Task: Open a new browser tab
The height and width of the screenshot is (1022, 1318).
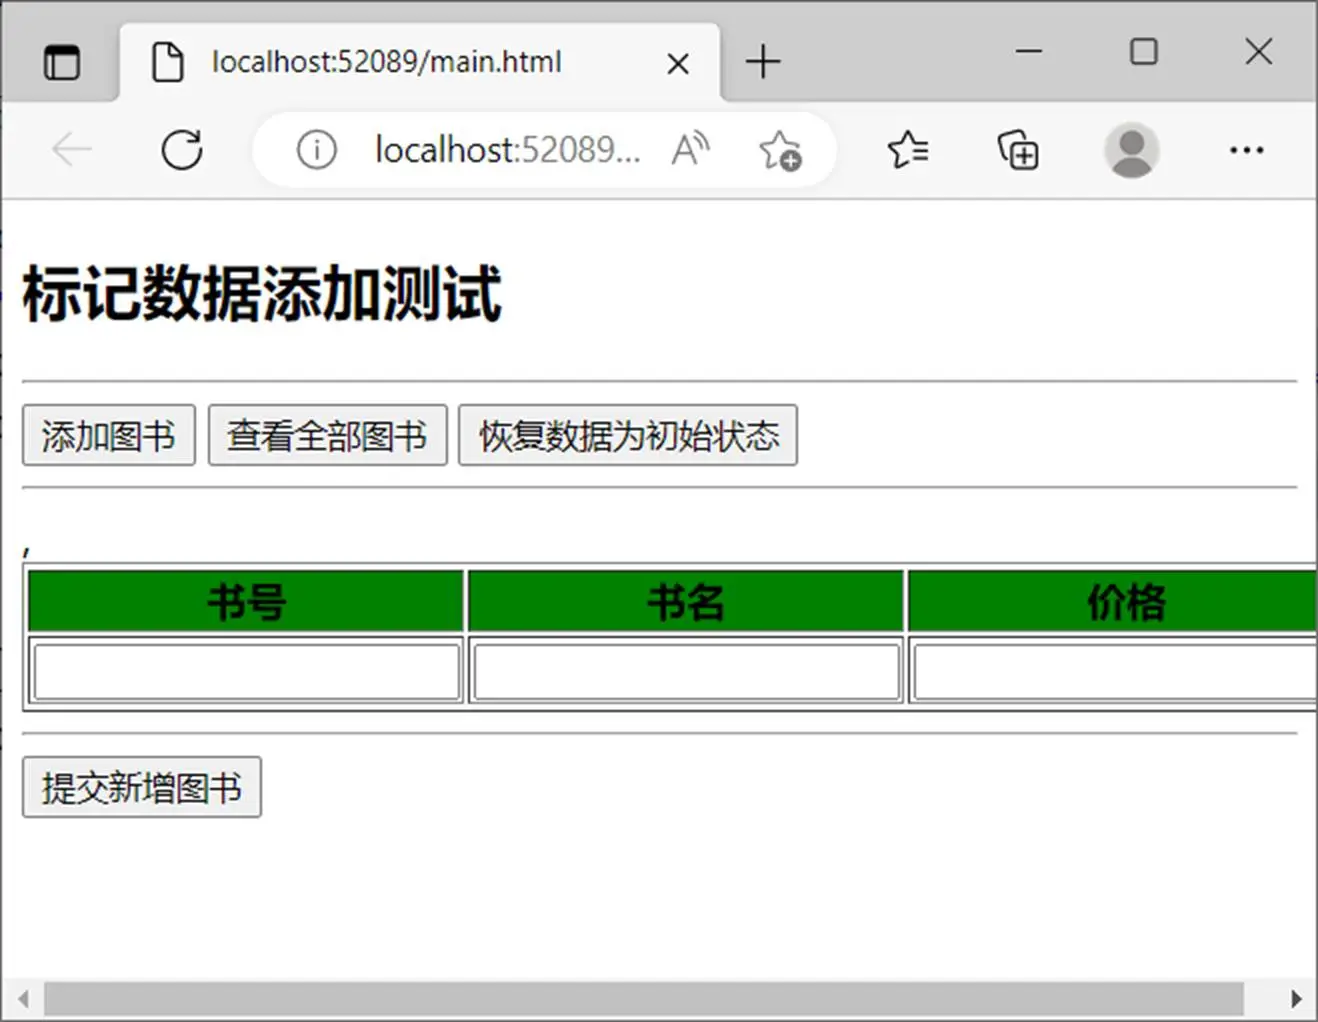Action: 763,62
